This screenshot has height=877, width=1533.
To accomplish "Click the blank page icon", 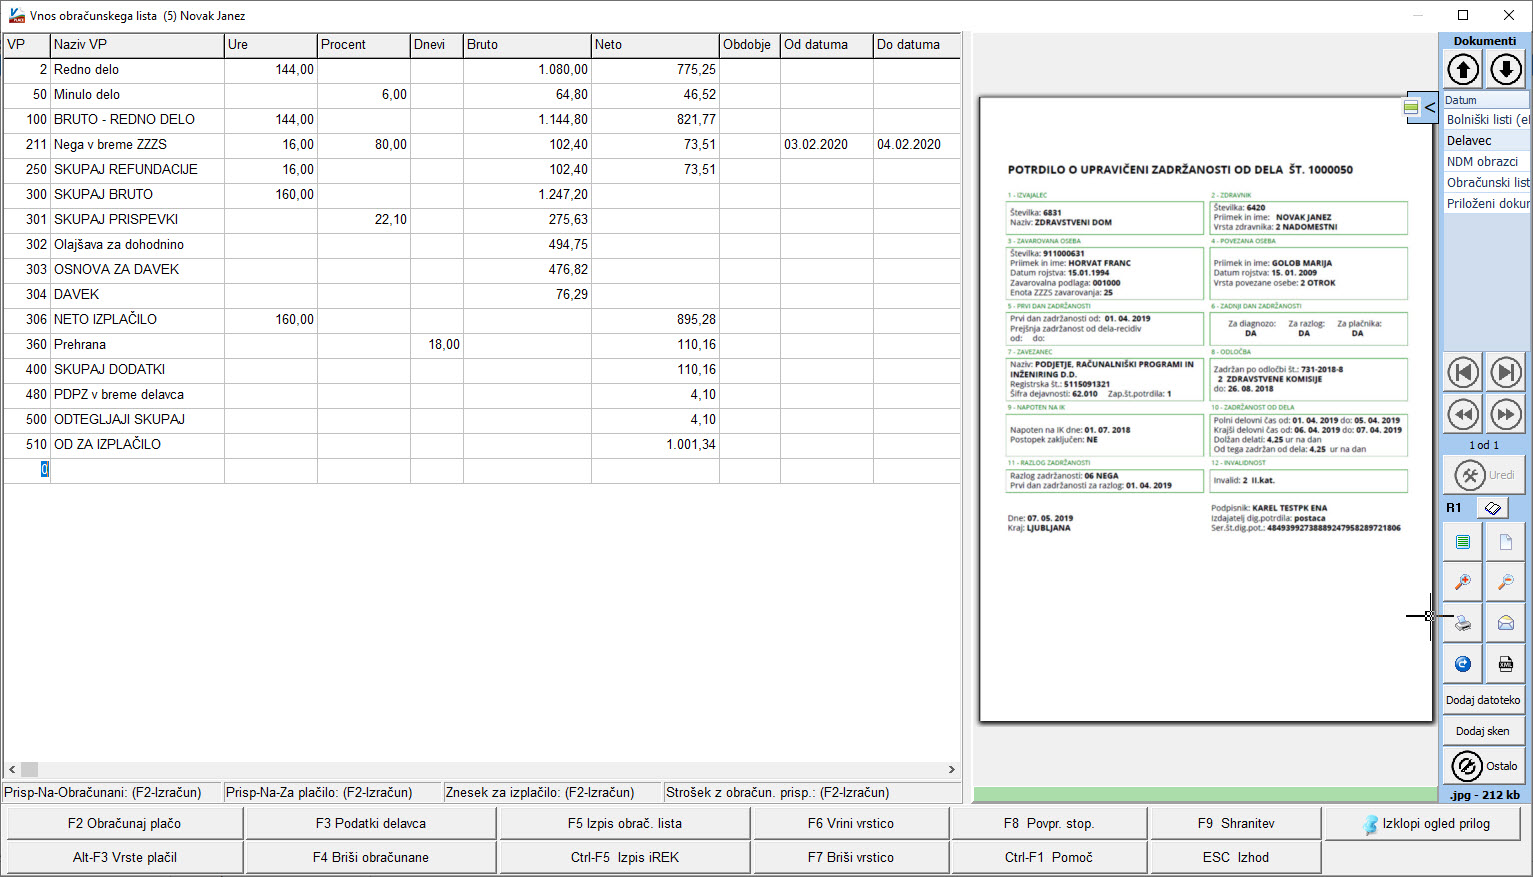I will (x=1506, y=542).
